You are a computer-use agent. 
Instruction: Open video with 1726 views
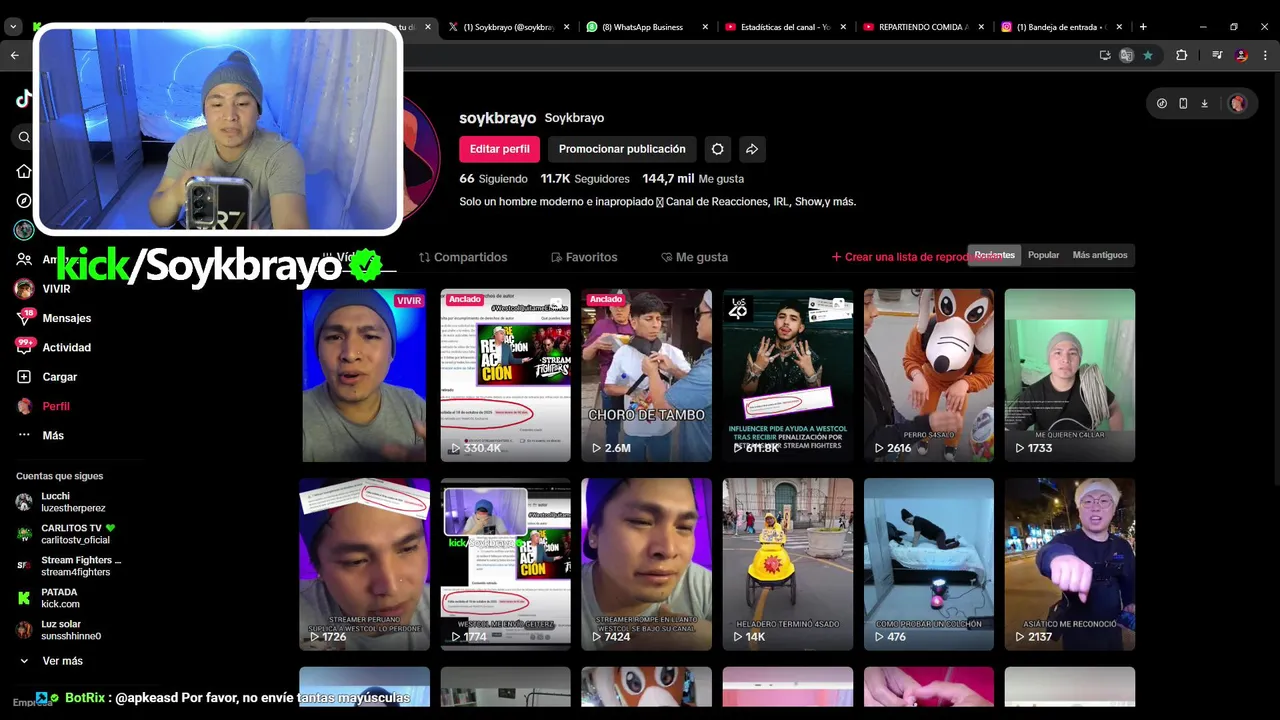(x=364, y=564)
